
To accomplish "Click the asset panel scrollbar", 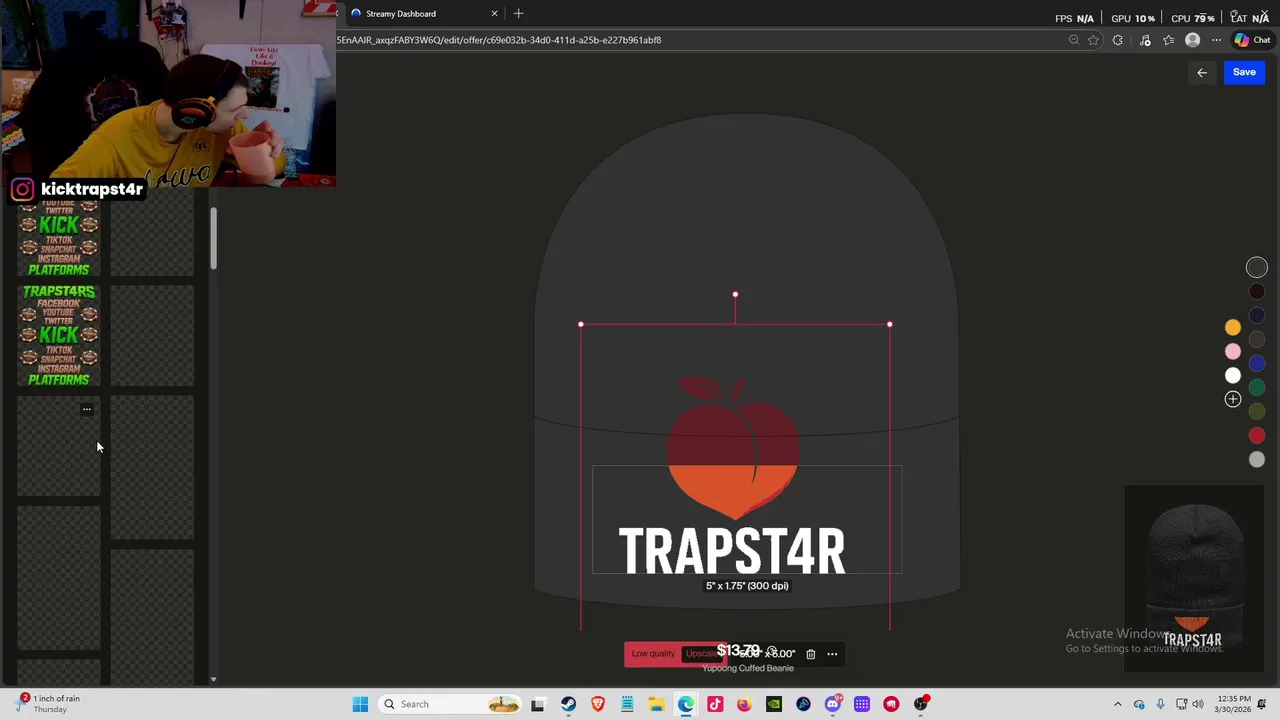I will click(213, 238).
